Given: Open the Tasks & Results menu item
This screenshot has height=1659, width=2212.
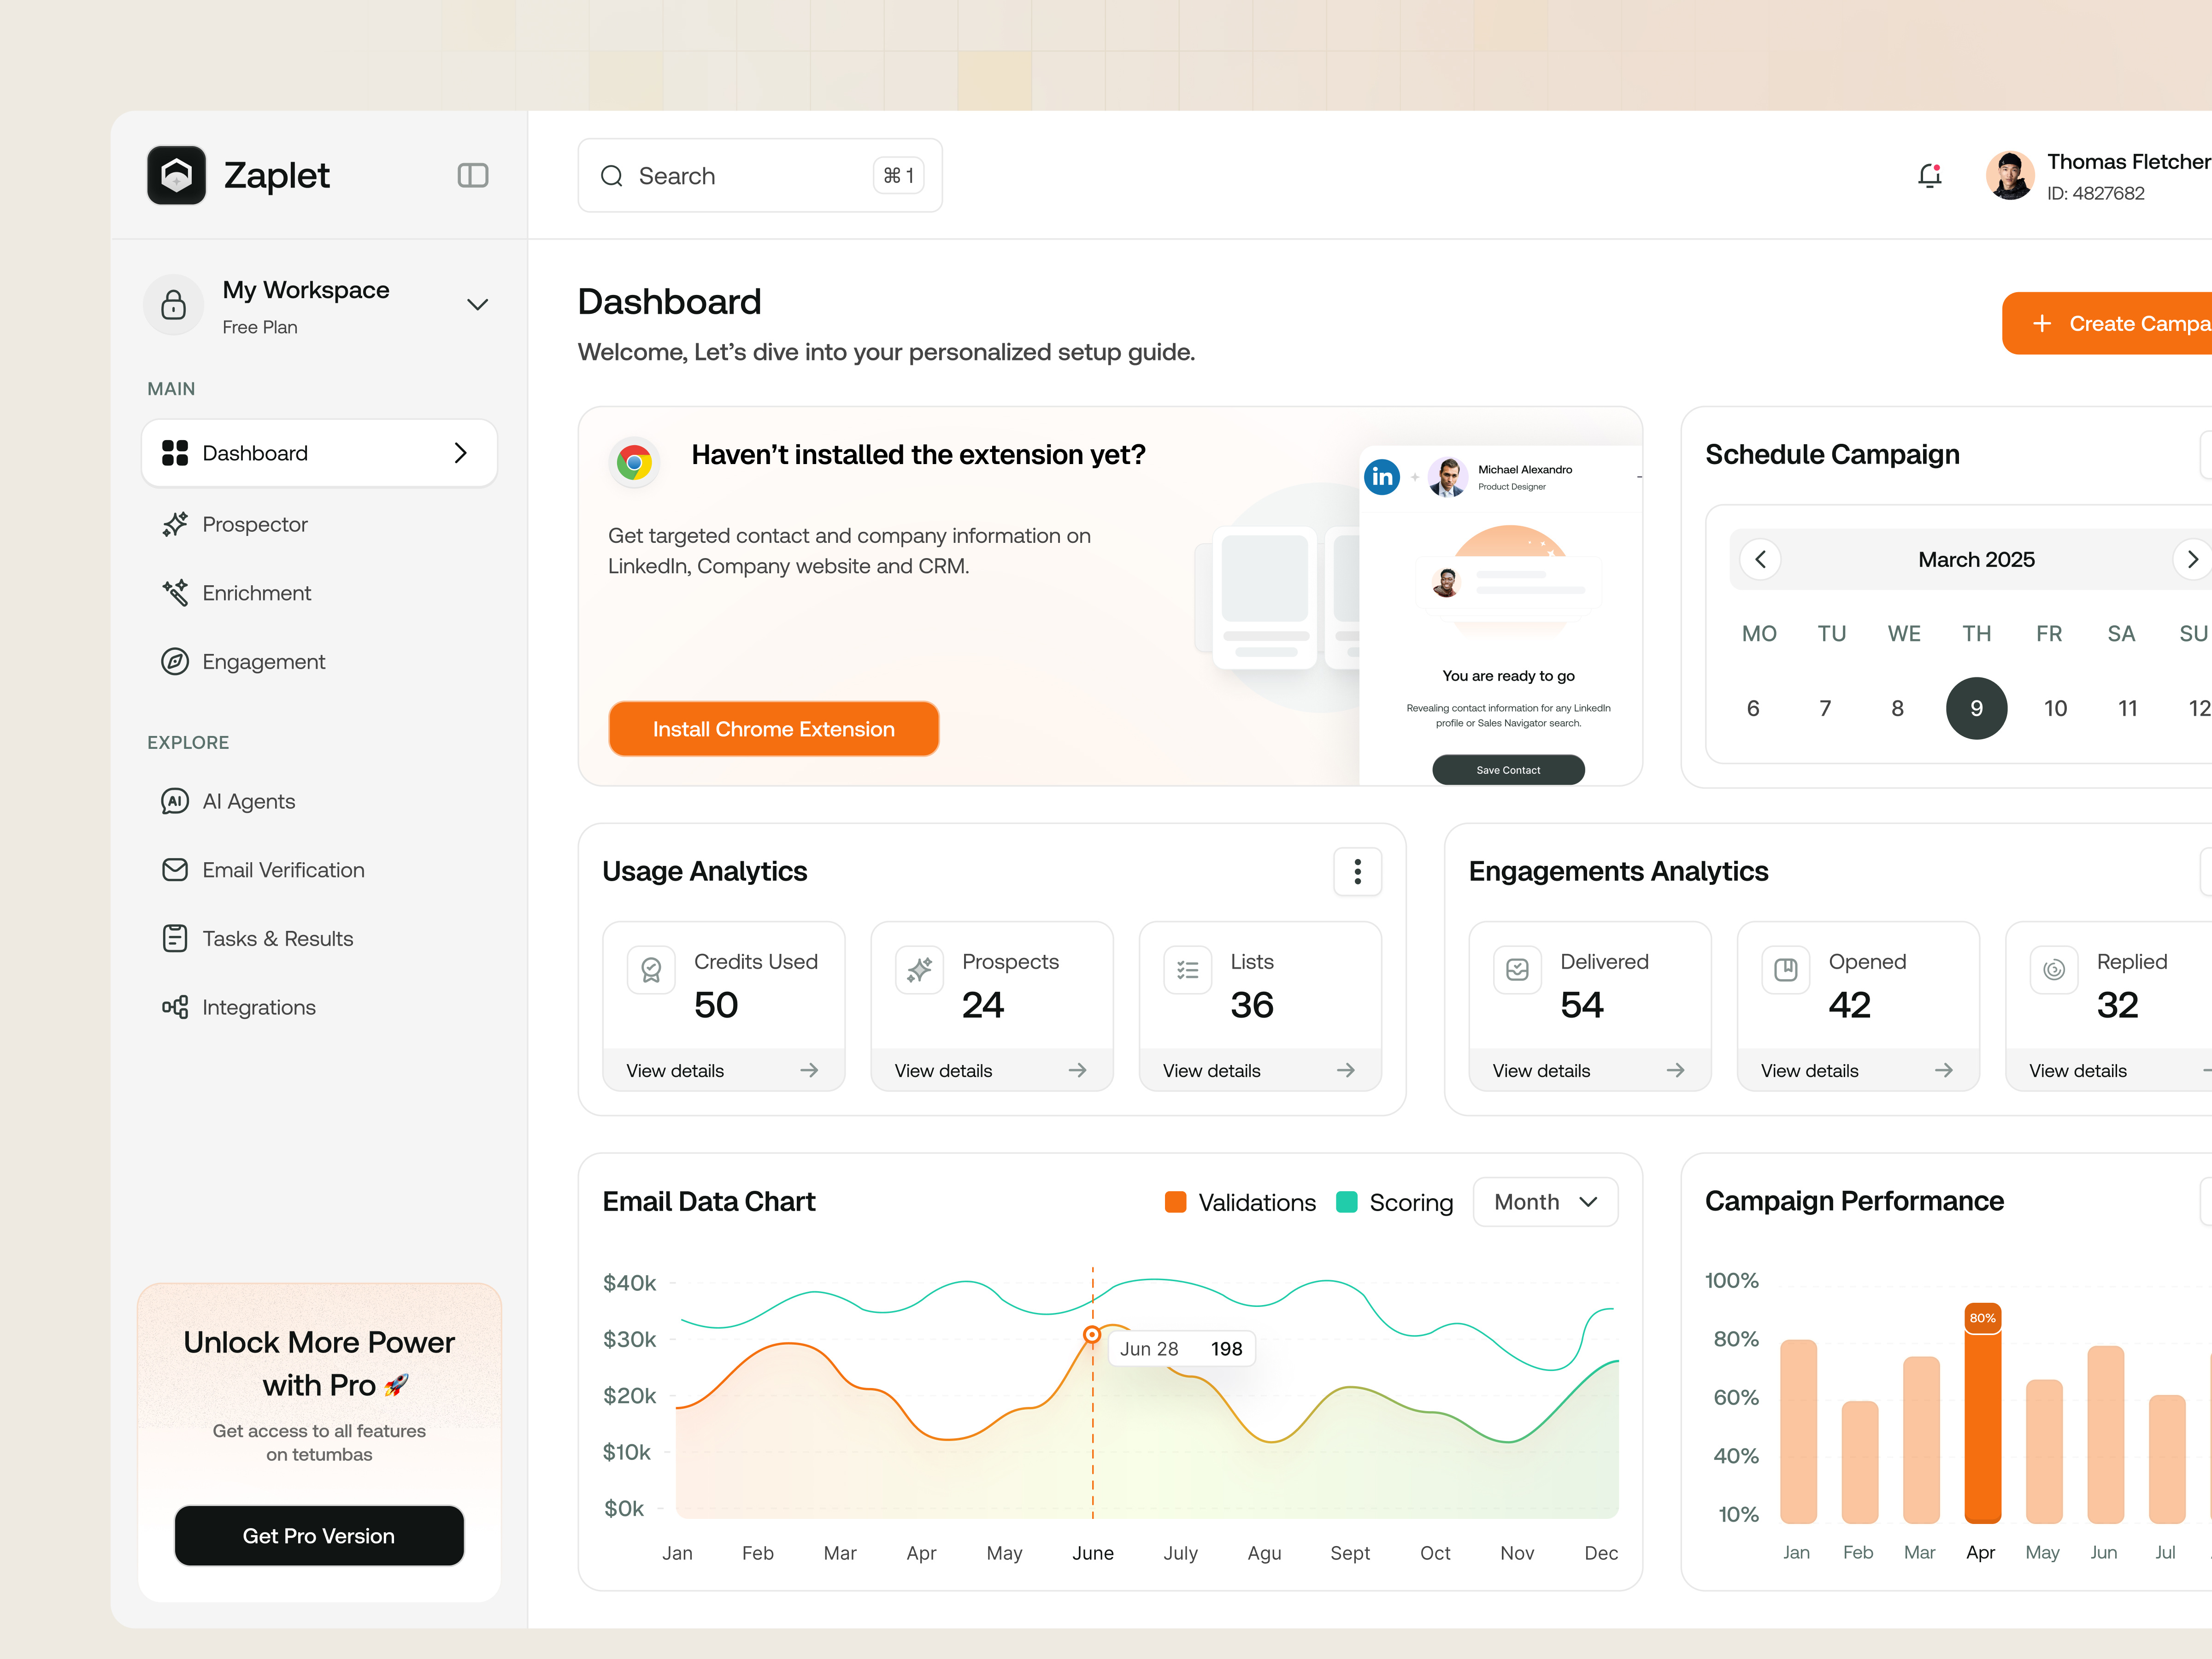Looking at the screenshot, I should tap(277, 938).
